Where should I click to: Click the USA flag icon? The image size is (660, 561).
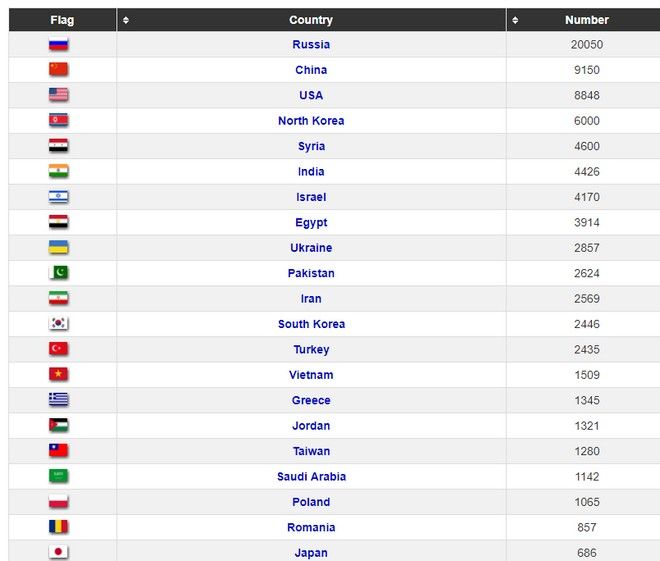click(59, 96)
